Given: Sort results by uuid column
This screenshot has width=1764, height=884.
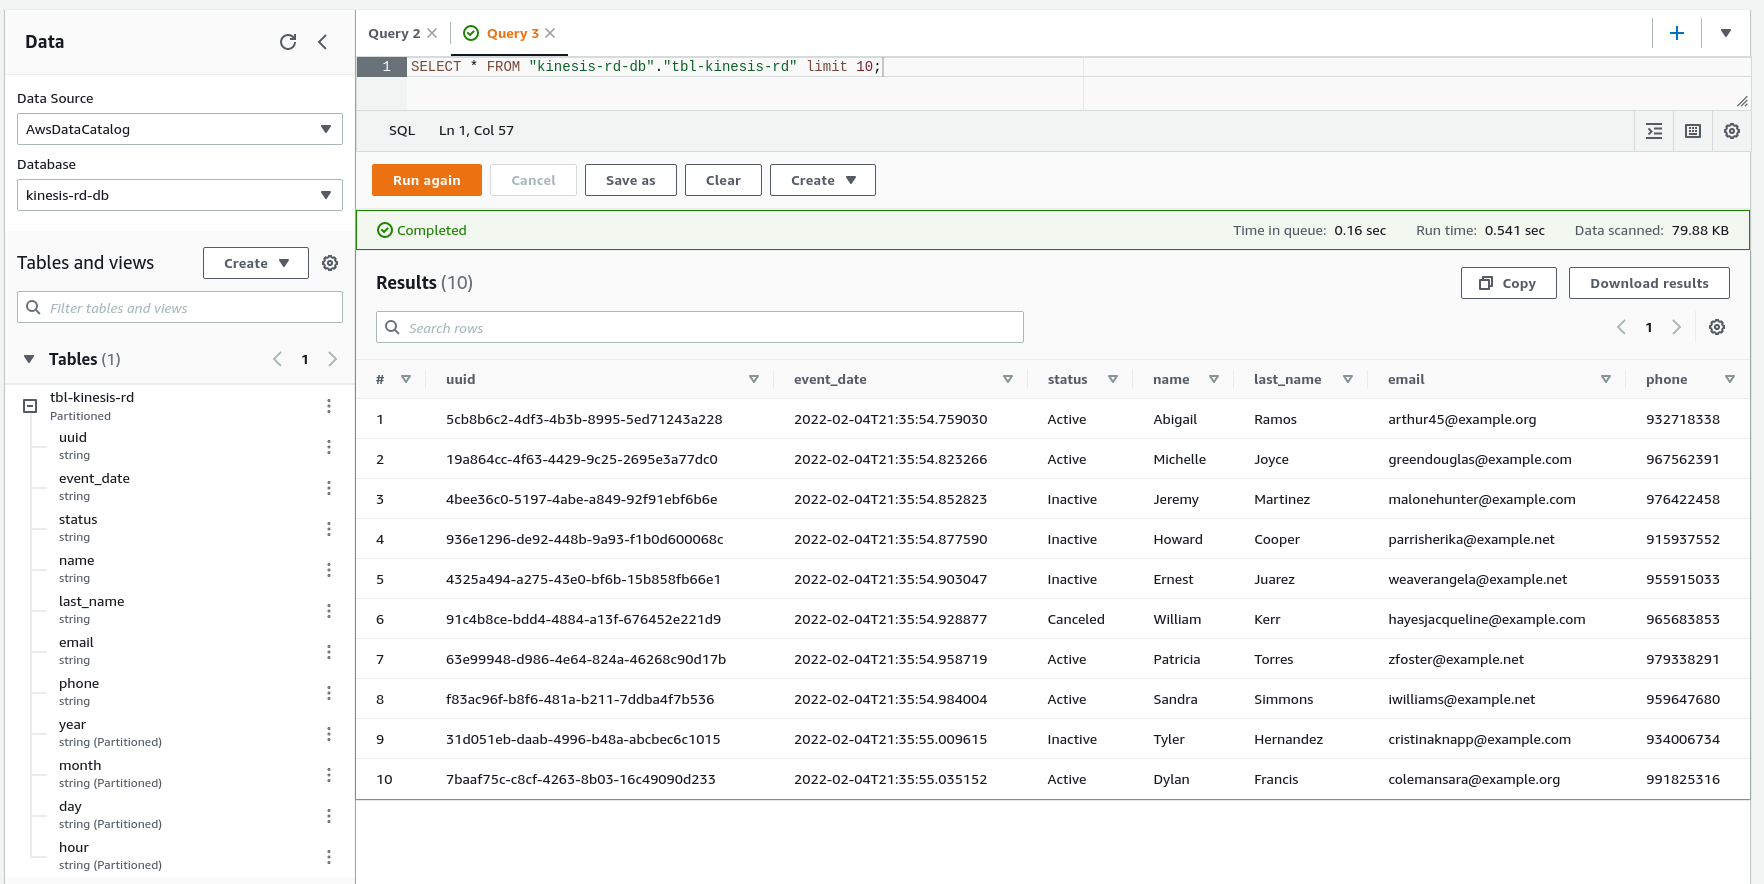Looking at the screenshot, I should [754, 379].
